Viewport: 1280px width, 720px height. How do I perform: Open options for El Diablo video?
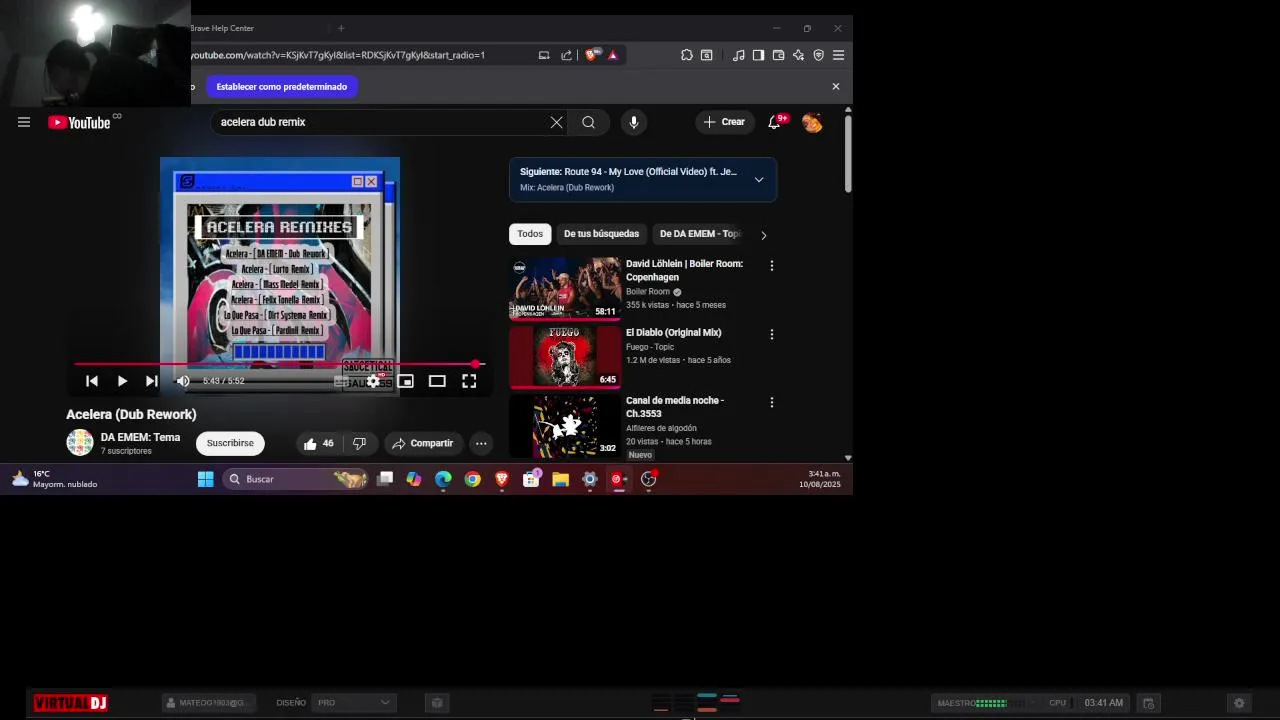(x=771, y=334)
